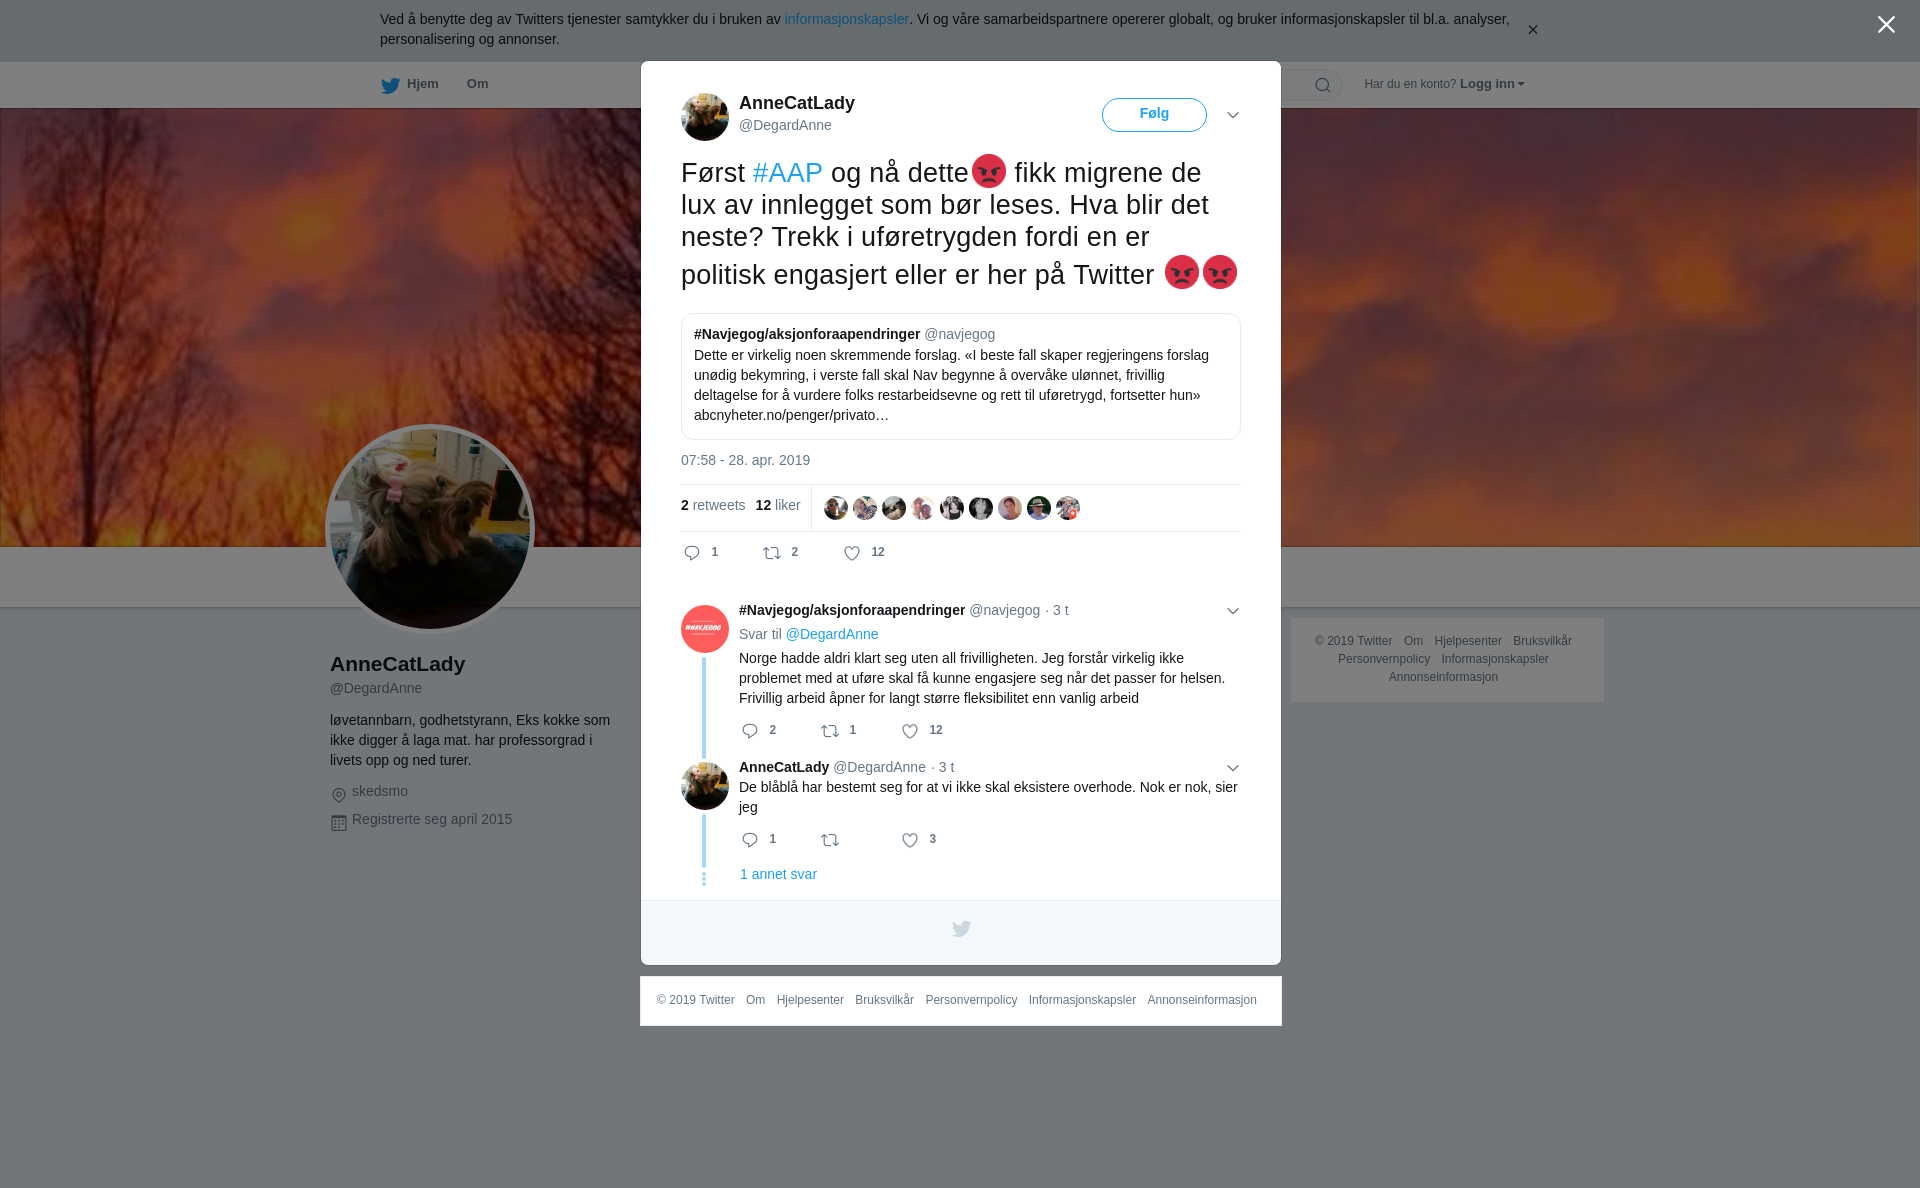Open the Logg inn dropdown

tap(1492, 84)
